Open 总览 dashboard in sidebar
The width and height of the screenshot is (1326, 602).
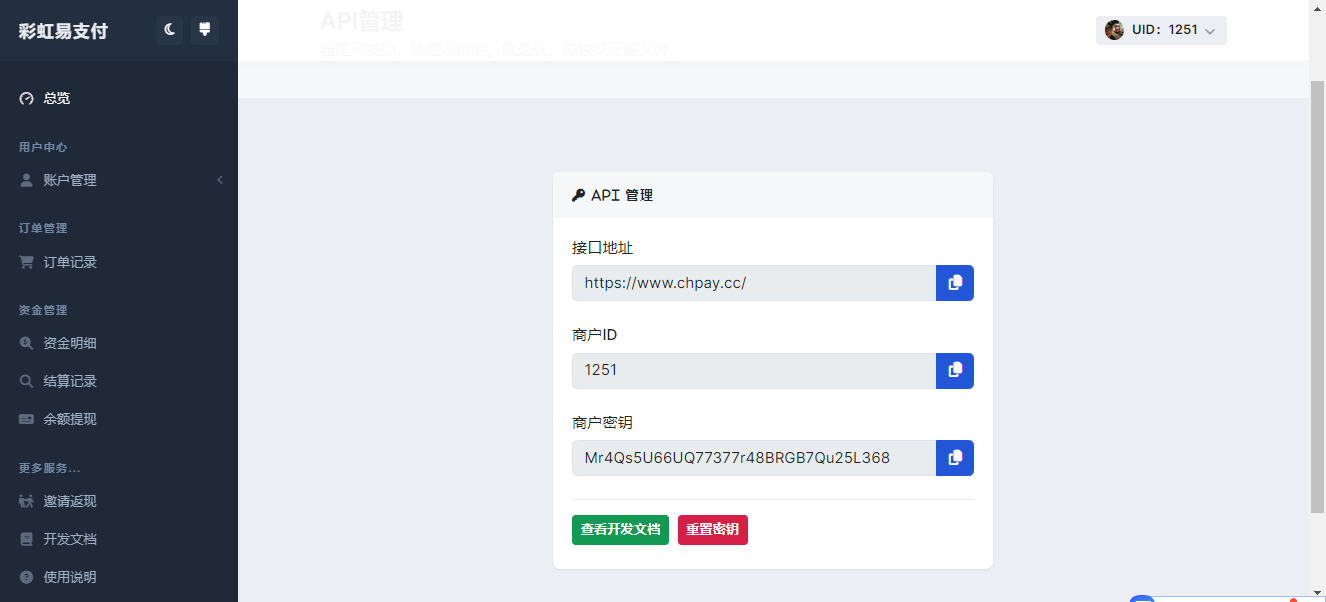pos(57,98)
